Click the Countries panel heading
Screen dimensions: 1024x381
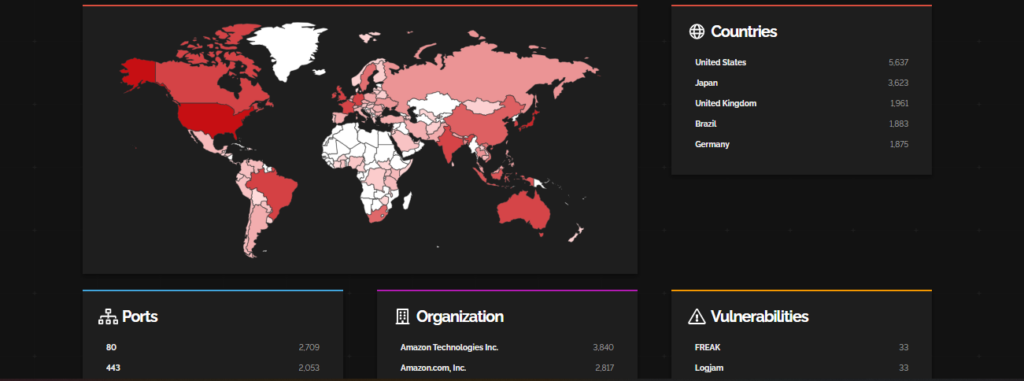point(744,31)
